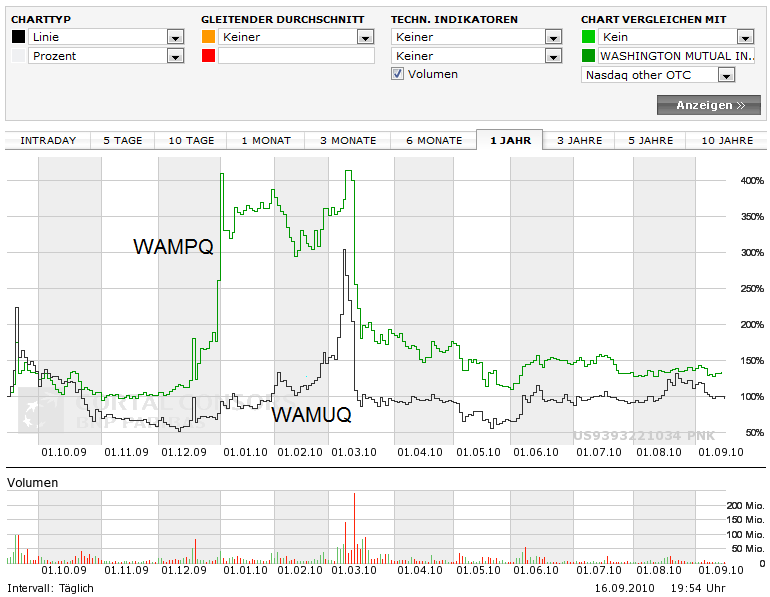The image size is (770, 597).
Task: Open the first technical indicator Keiner dropdown
Action: [x=477, y=37]
